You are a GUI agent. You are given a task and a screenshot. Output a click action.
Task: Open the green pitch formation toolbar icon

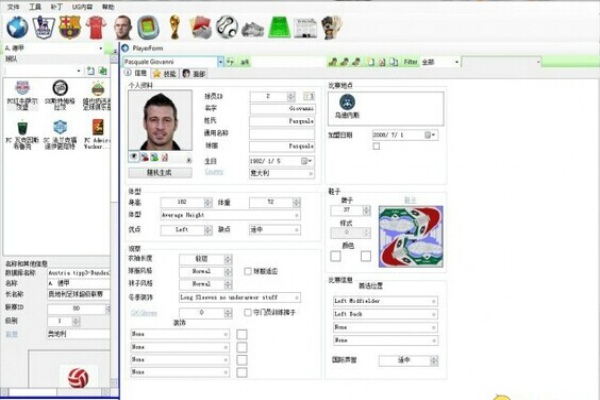(278, 27)
